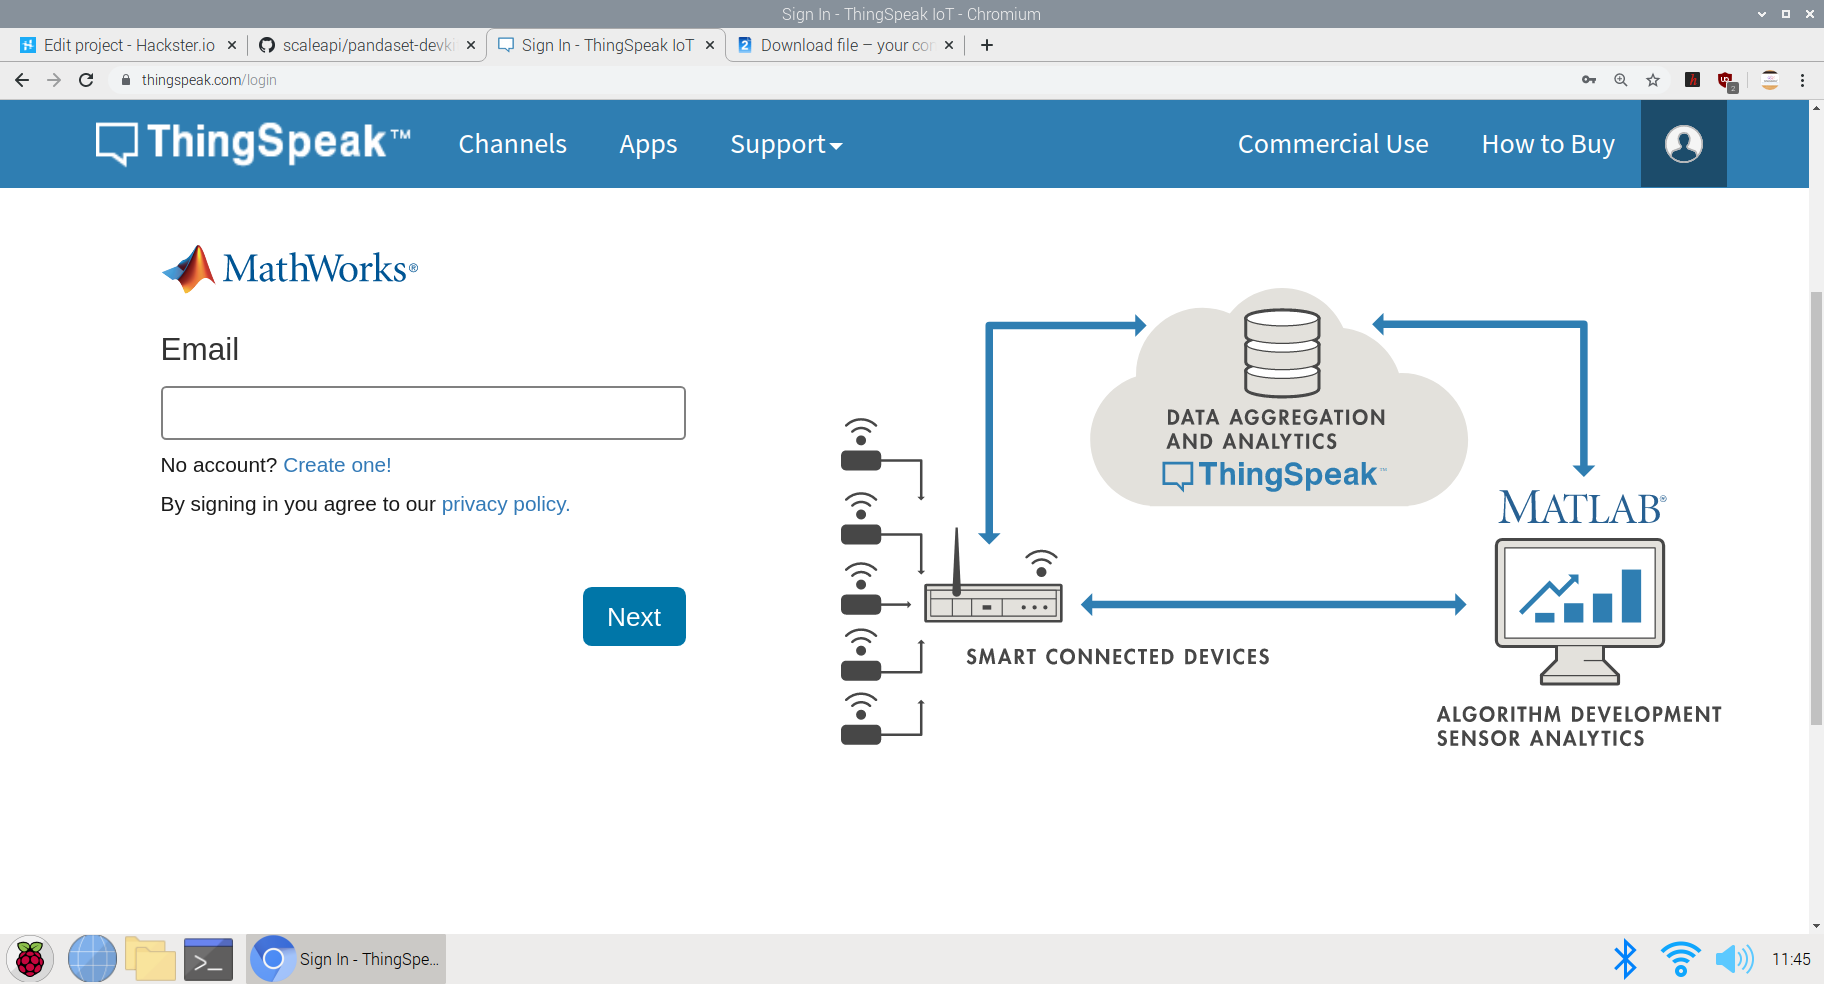Follow the 'Create one!' link
This screenshot has height=984, width=1824.
[337, 465]
